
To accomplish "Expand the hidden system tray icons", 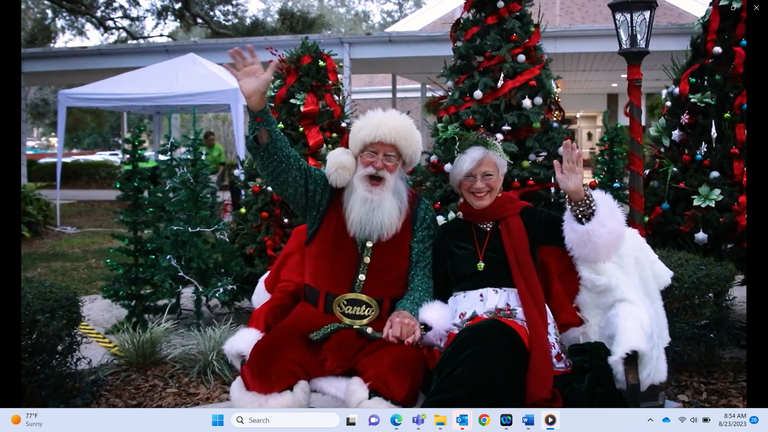I will point(650,420).
